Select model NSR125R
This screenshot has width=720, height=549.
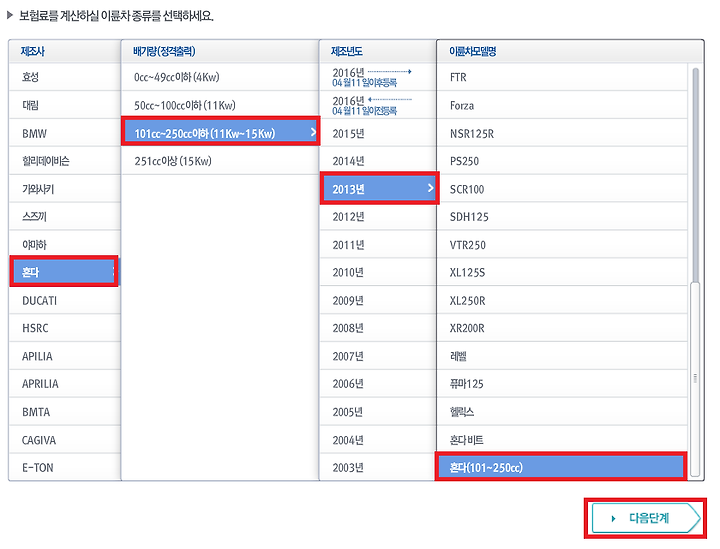click(562, 133)
